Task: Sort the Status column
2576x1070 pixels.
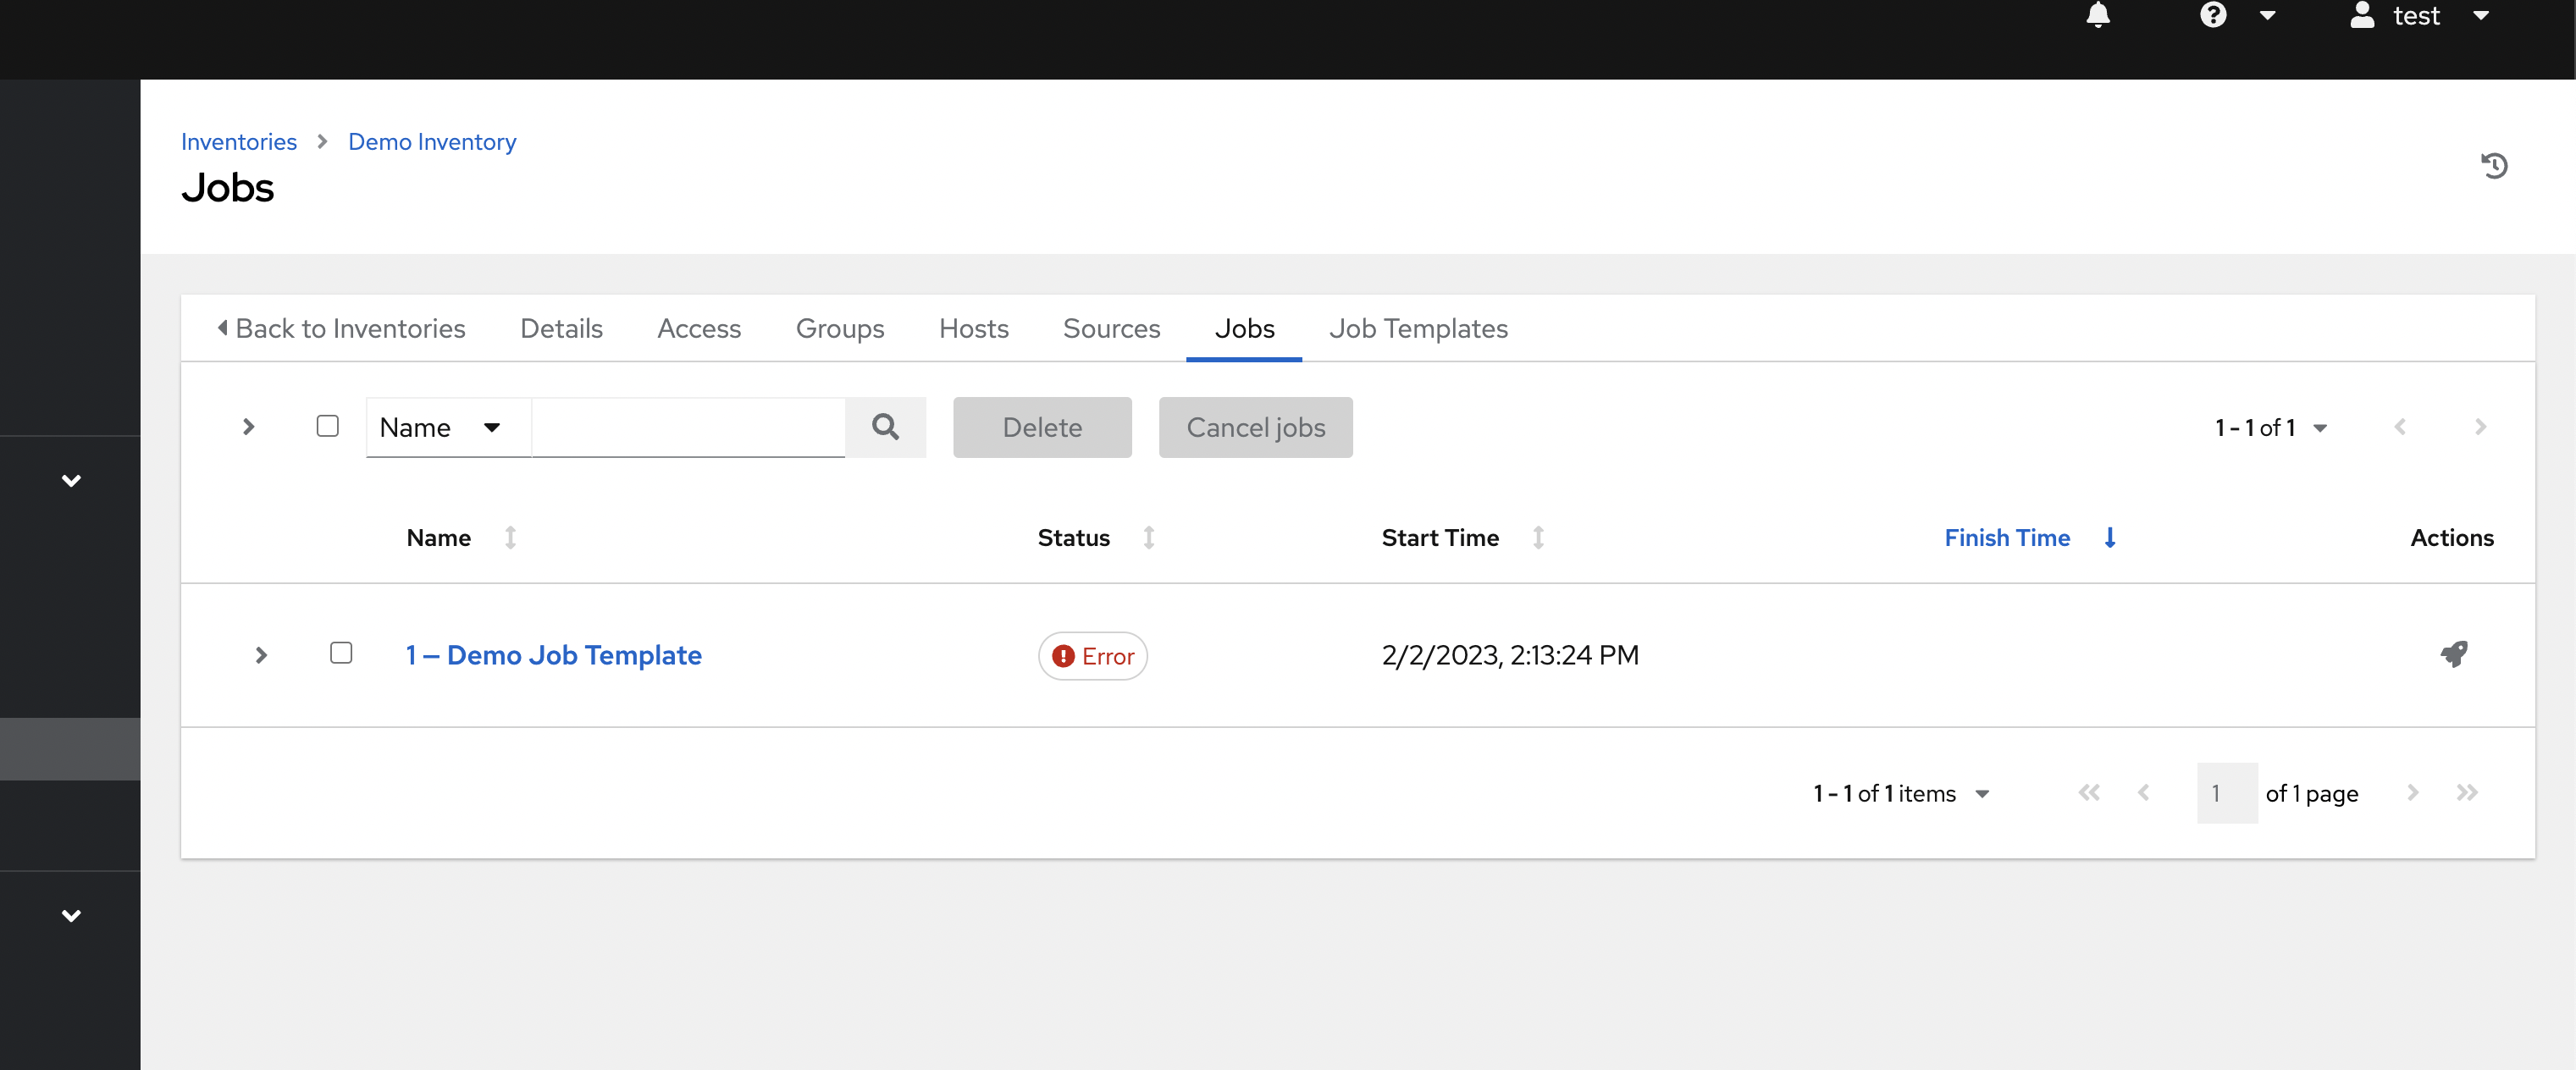Action: pyautogui.click(x=1149, y=538)
